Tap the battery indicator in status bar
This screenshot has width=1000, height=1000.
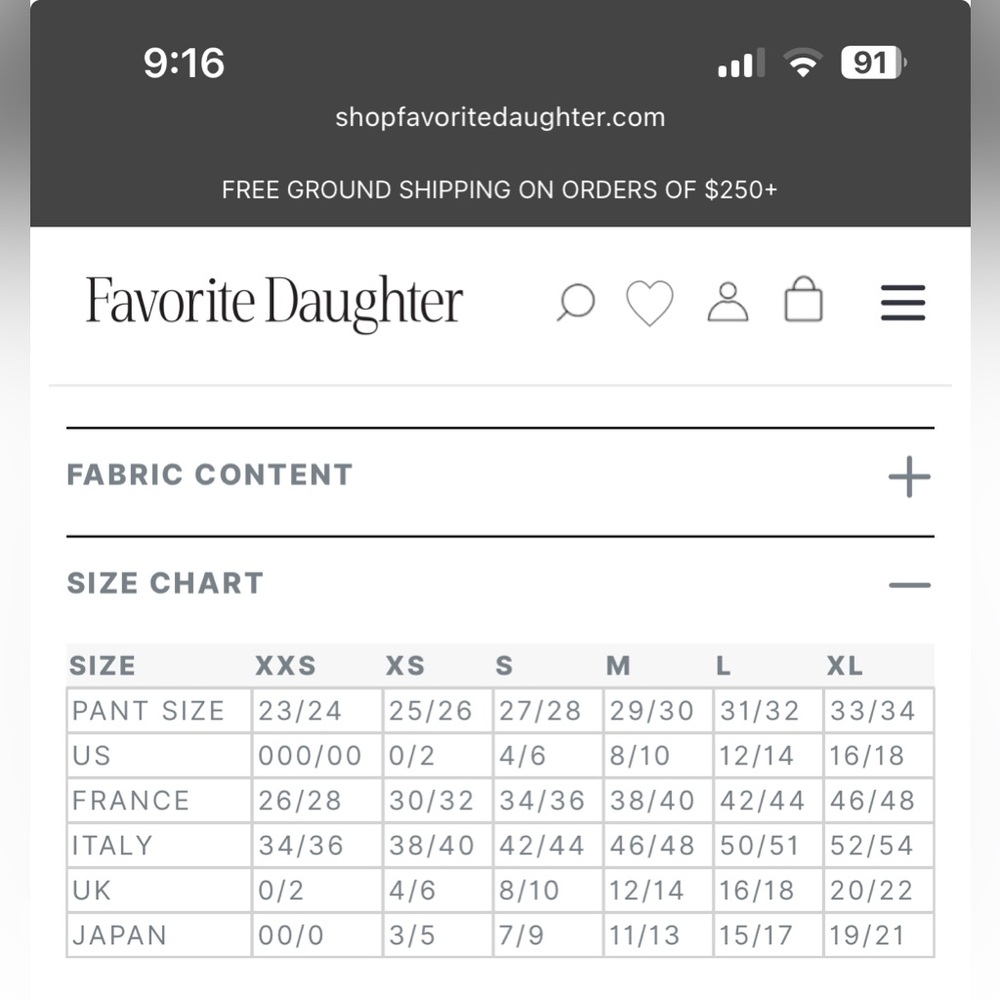874,62
